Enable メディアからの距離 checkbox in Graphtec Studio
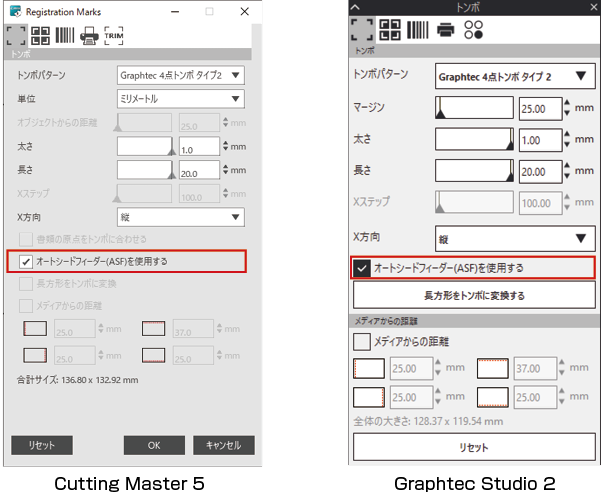 tap(362, 341)
